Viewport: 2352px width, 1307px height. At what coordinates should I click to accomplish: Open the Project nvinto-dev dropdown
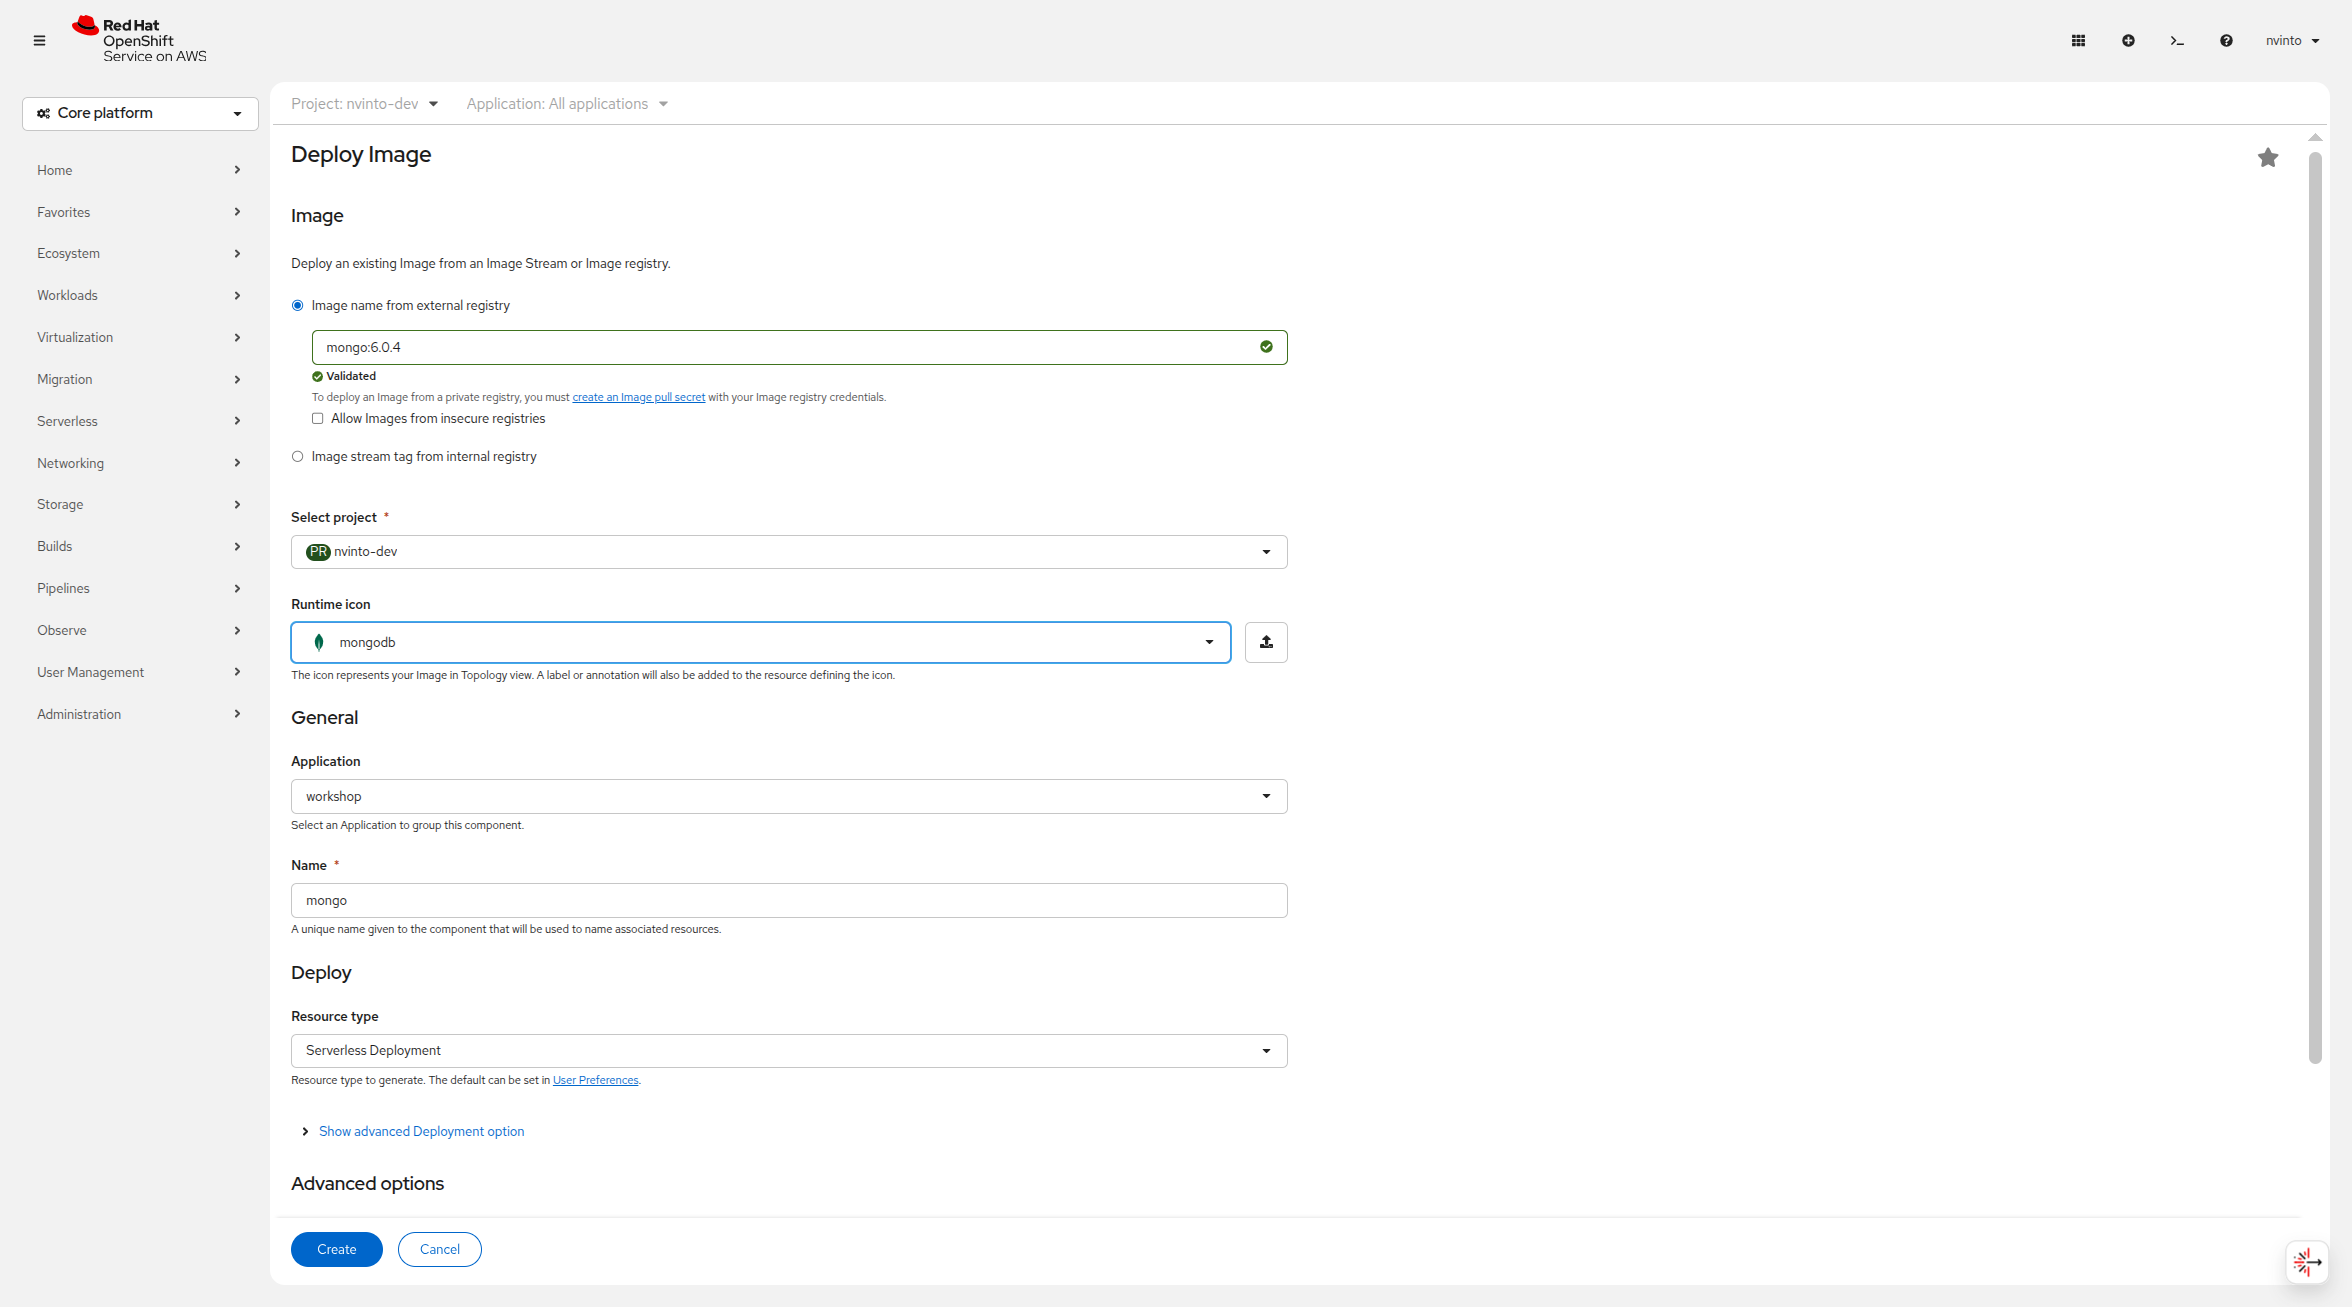pos(365,104)
